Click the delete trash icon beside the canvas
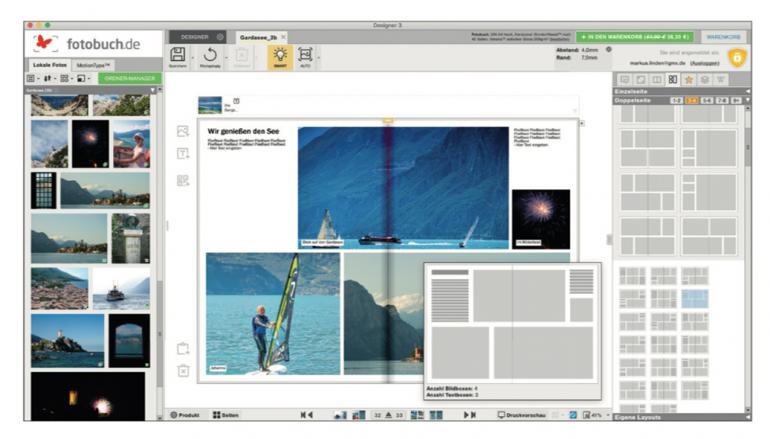 tap(183, 371)
